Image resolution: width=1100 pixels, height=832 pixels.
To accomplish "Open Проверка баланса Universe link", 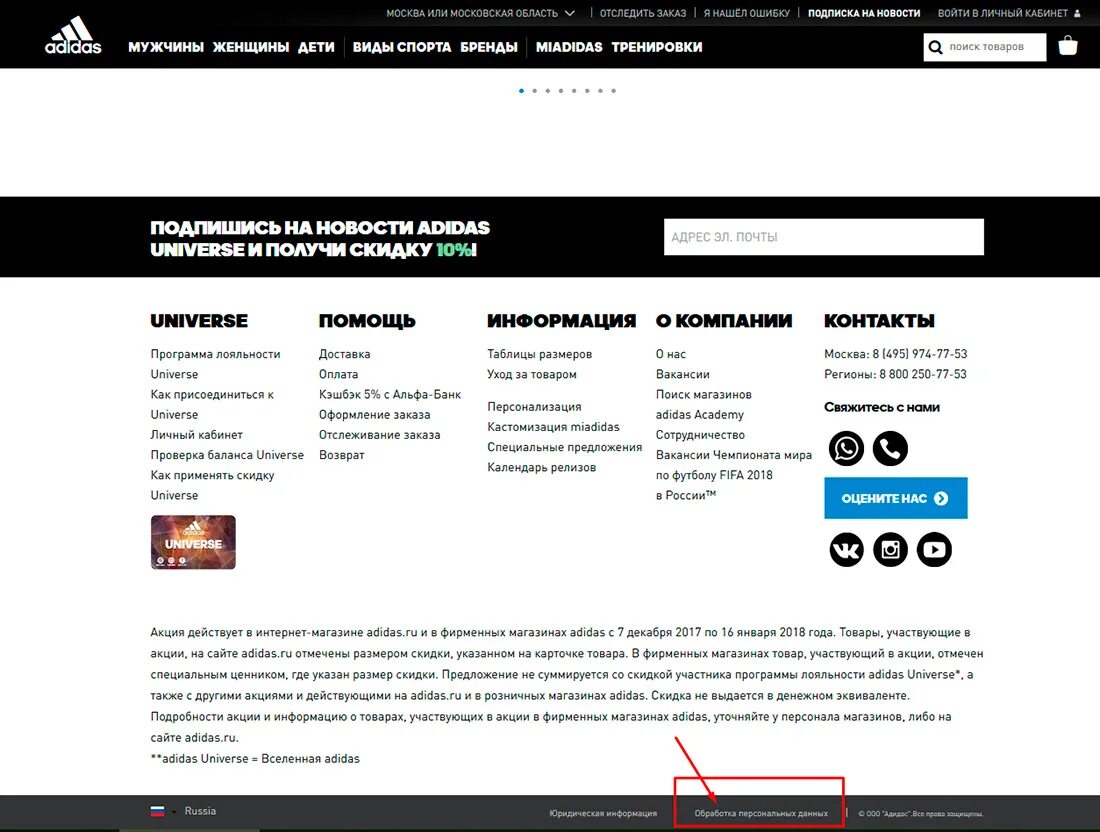I will pos(227,455).
